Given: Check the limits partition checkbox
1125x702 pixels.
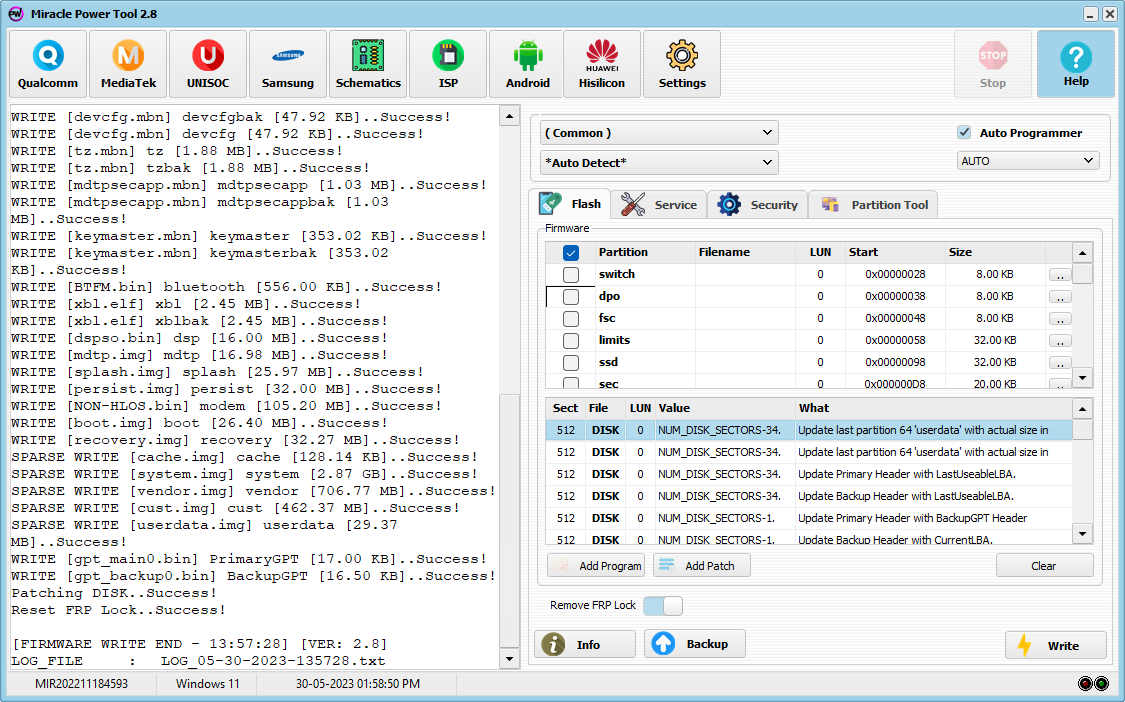Looking at the screenshot, I should 570,340.
